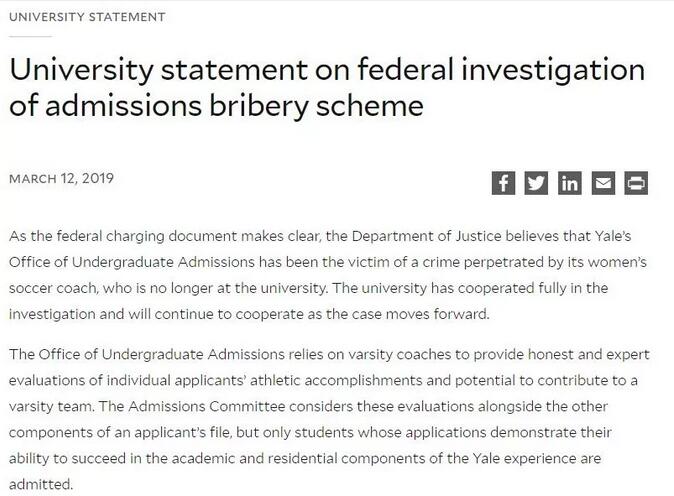Viewport: 674px width, 496px height.
Task: Click the second paragraph beginning 'The Office of'
Action: pyautogui.click(x=329, y=419)
